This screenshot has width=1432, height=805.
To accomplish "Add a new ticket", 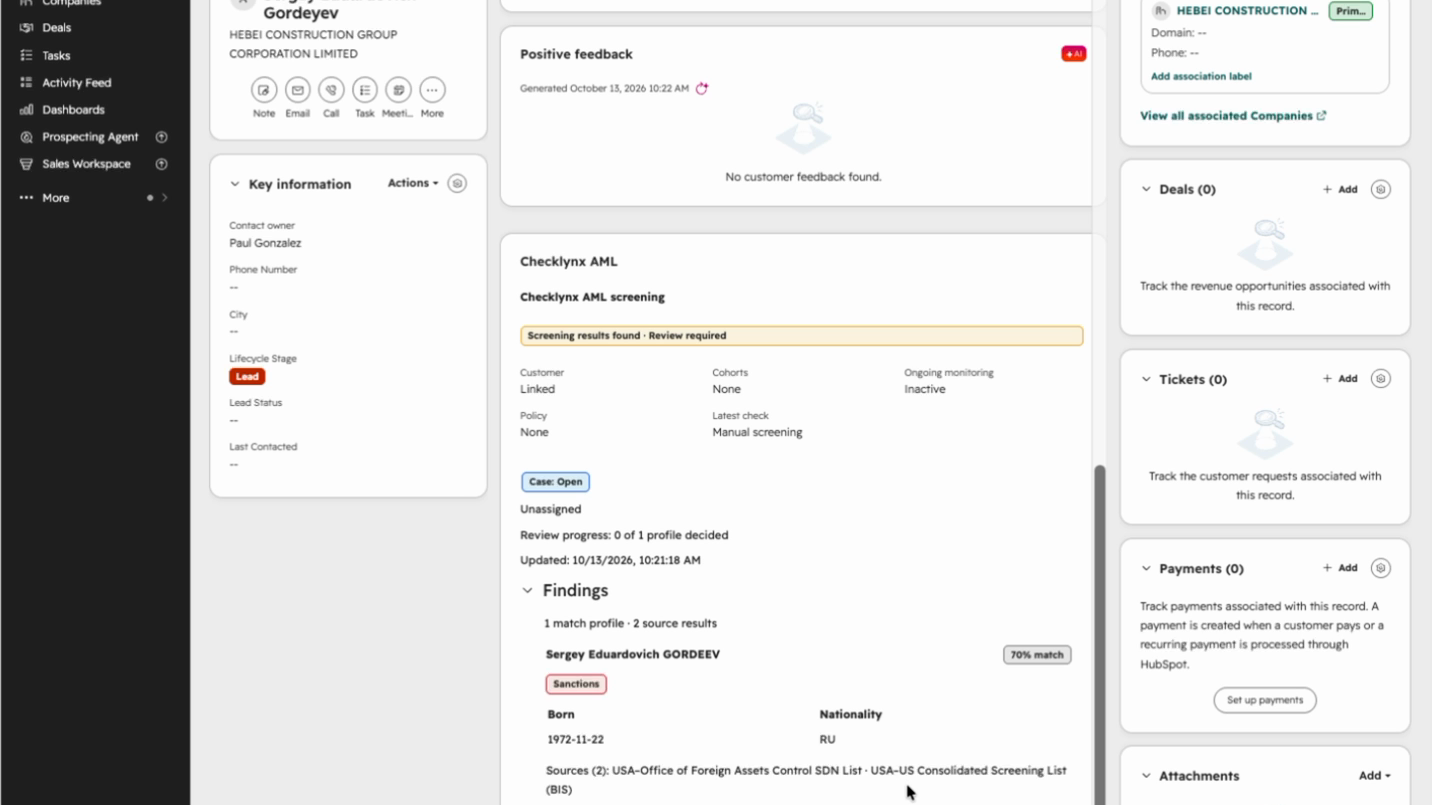I will point(1340,378).
